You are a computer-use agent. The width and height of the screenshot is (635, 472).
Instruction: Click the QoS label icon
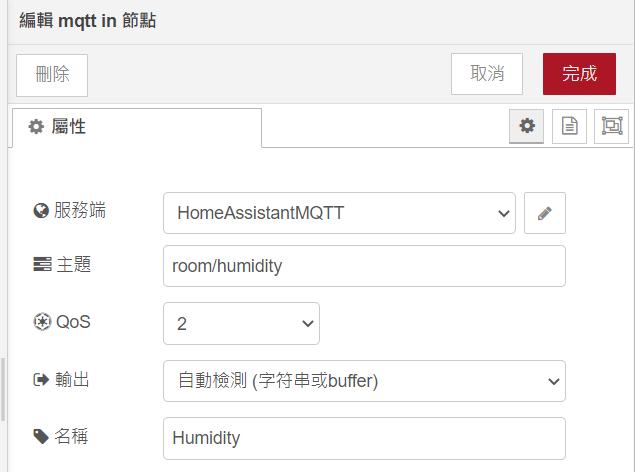[41, 322]
